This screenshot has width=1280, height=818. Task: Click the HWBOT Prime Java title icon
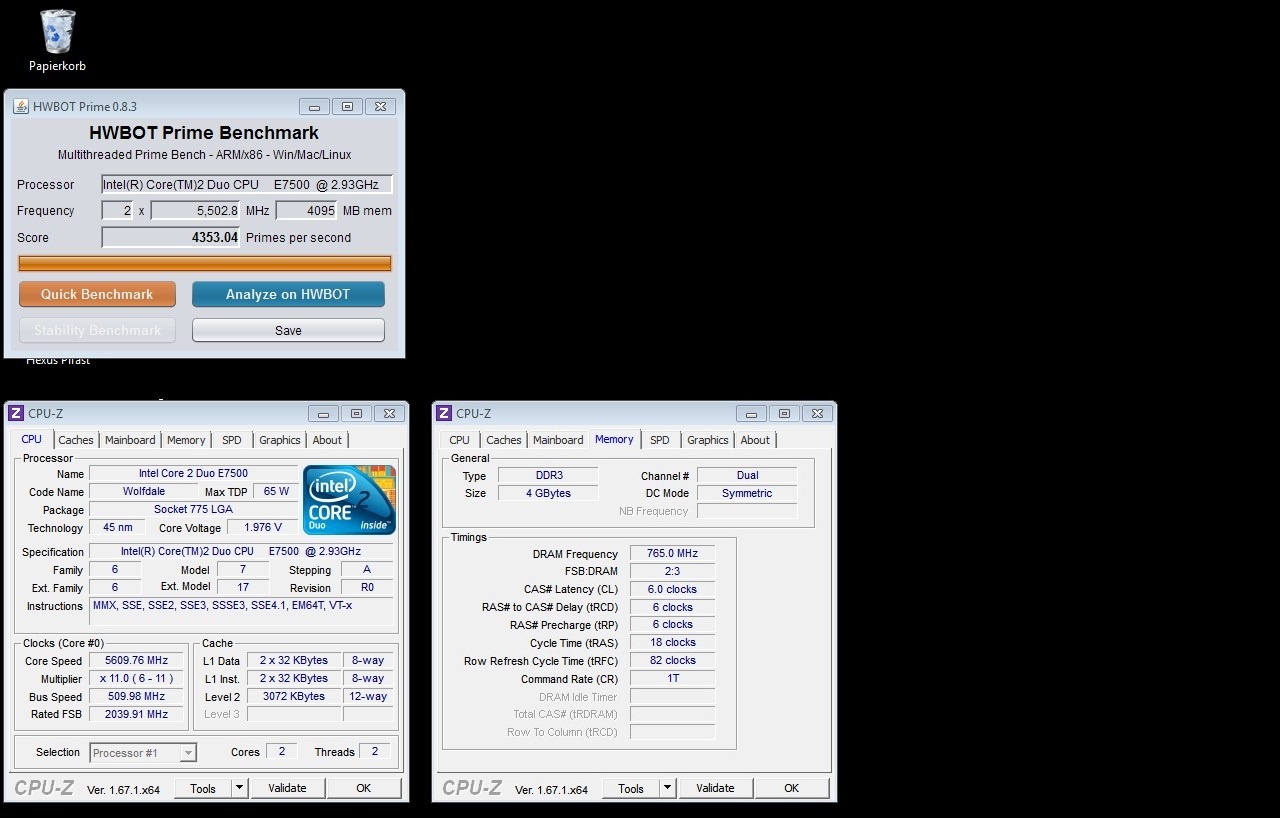21,106
